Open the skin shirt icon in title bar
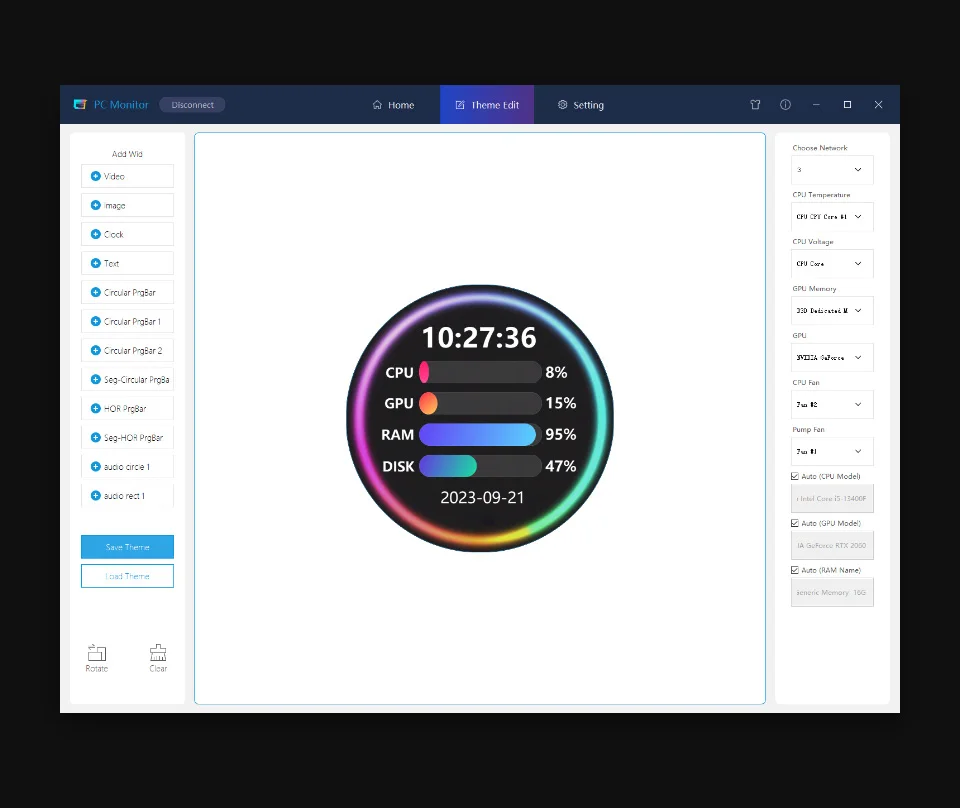The height and width of the screenshot is (808, 960). (x=756, y=105)
